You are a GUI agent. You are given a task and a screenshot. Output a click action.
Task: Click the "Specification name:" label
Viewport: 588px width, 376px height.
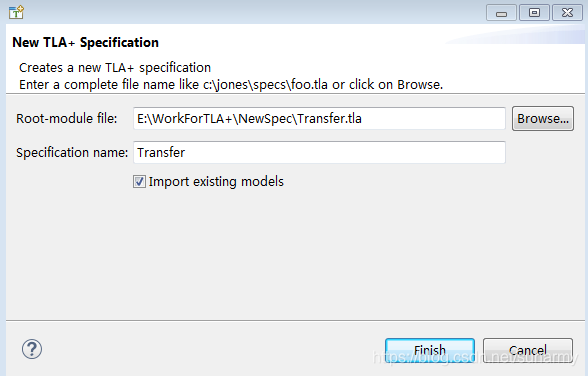pos(72,153)
